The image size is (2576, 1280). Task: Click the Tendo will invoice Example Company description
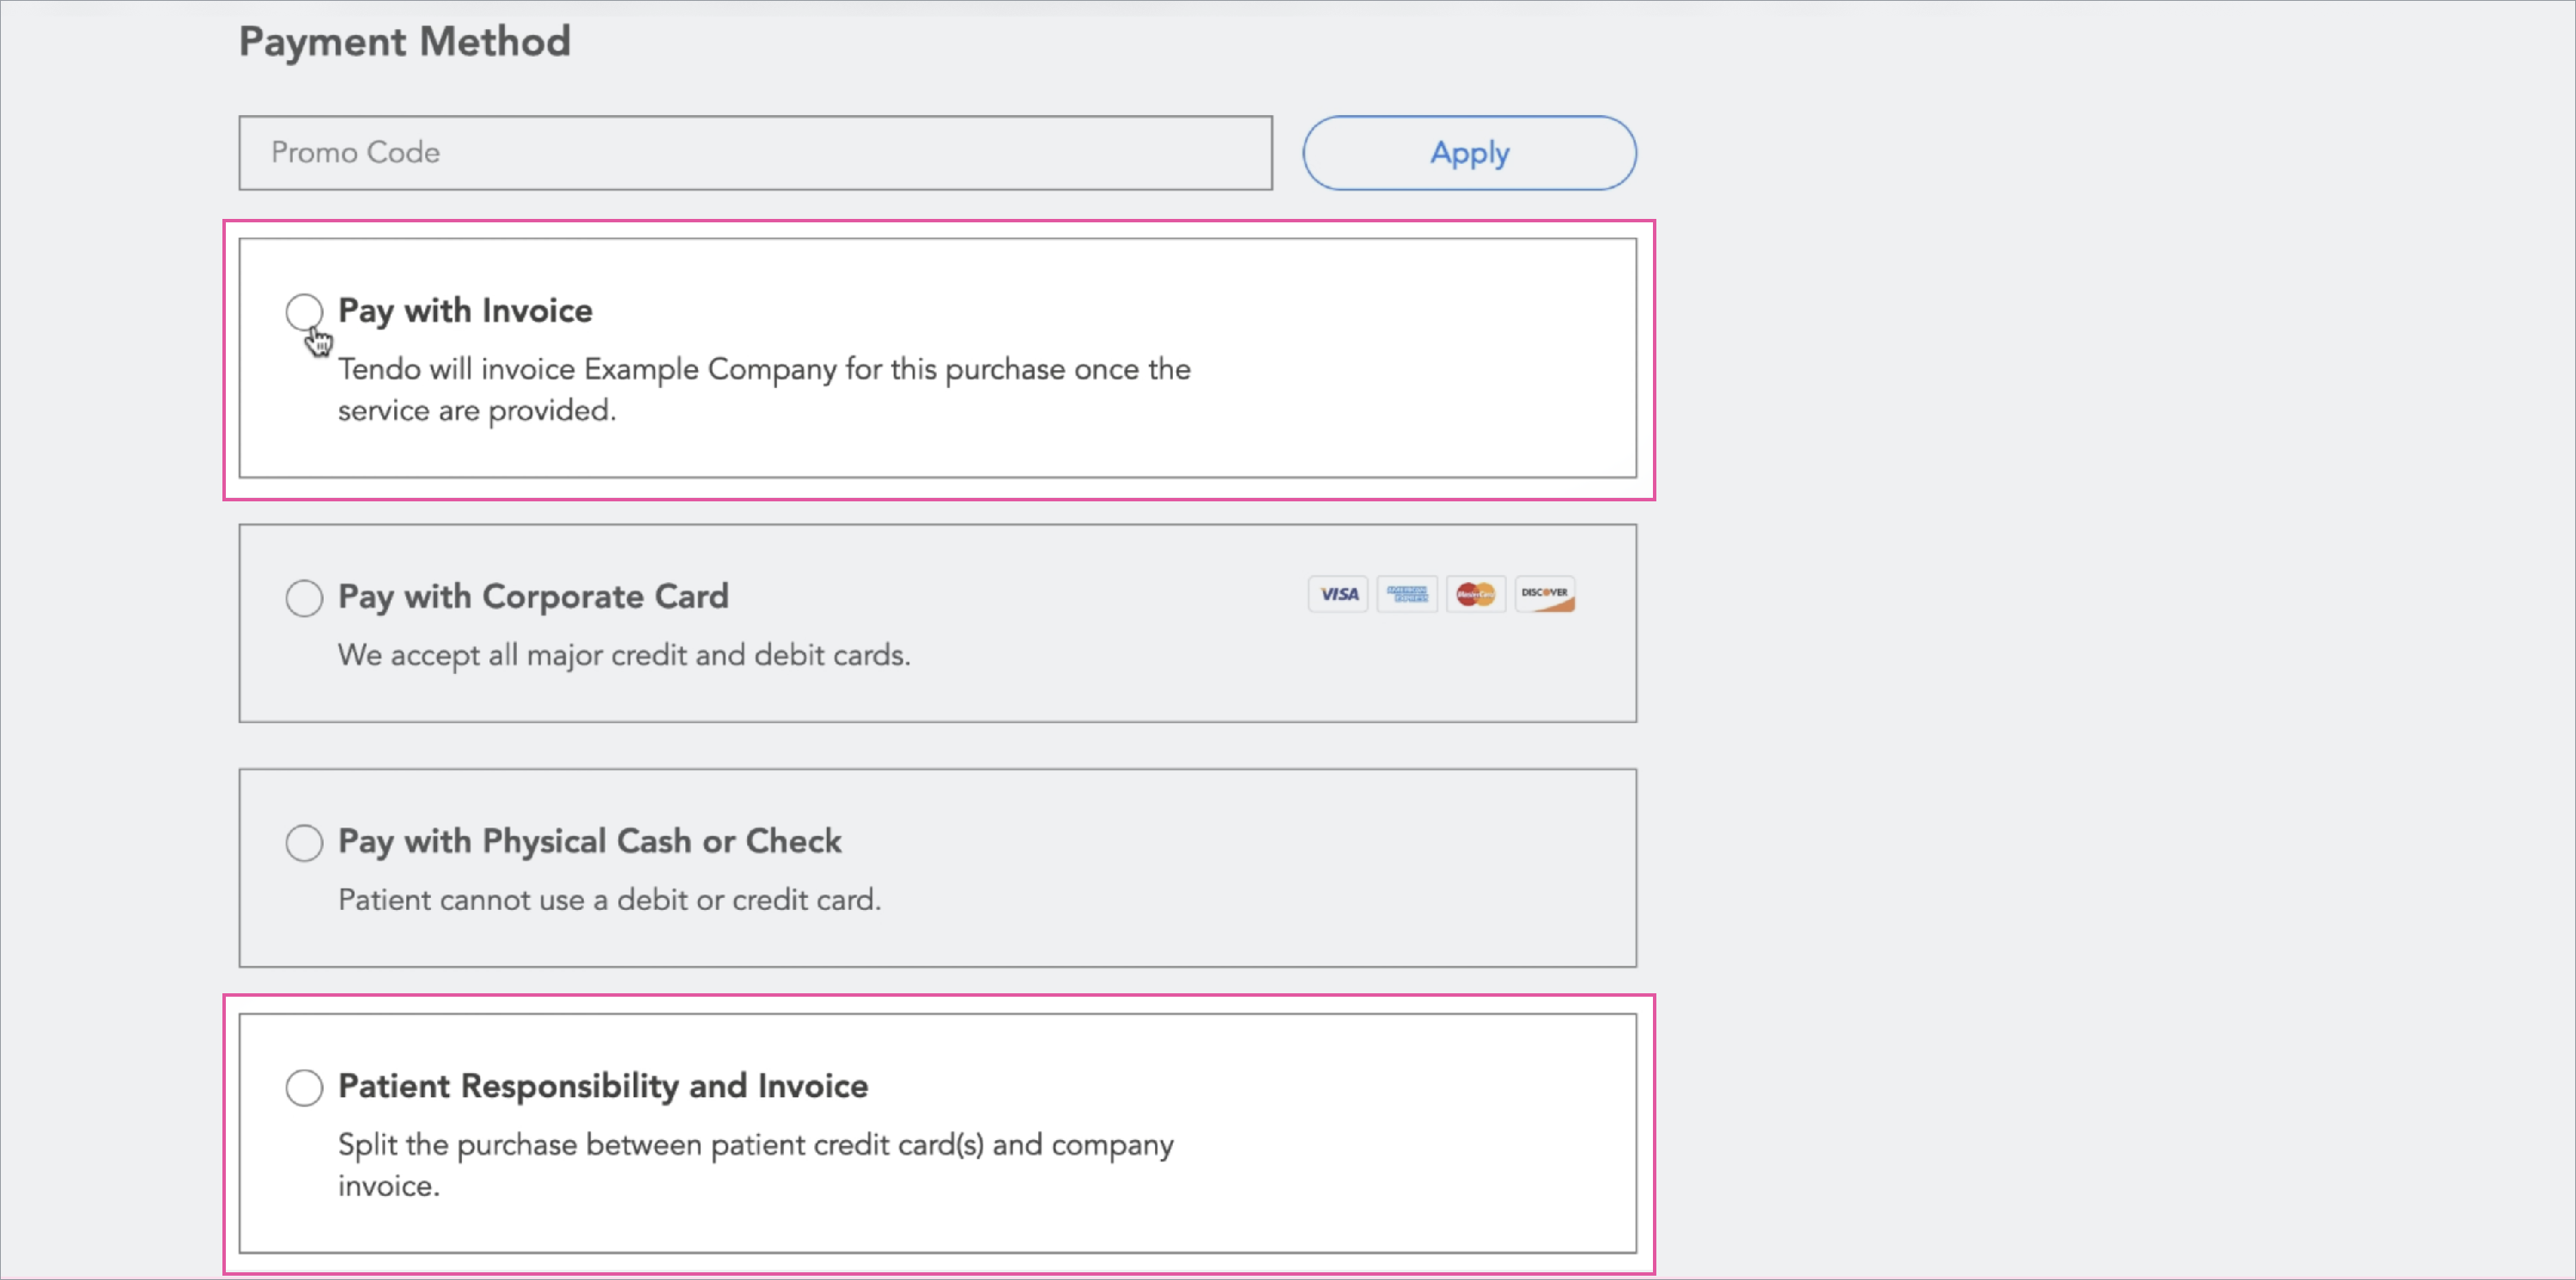tap(764, 390)
